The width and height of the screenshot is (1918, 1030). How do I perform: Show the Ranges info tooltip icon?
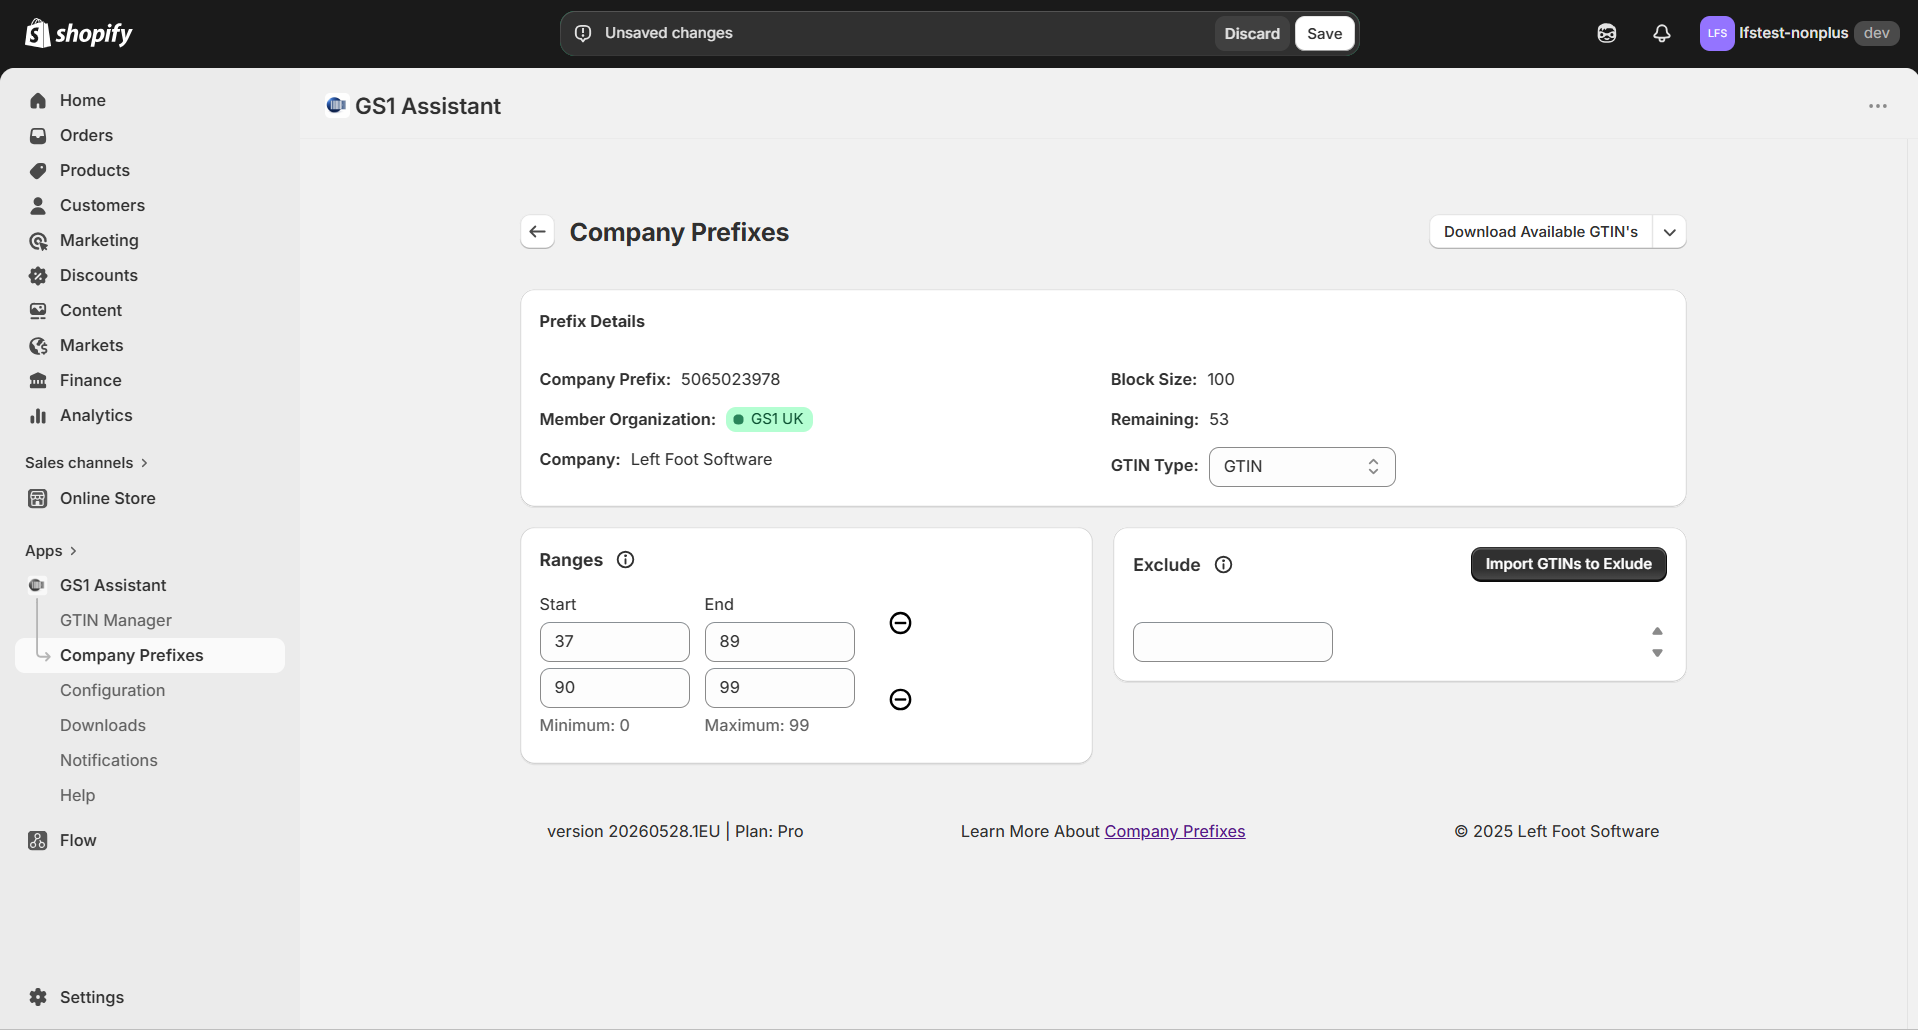point(626,560)
